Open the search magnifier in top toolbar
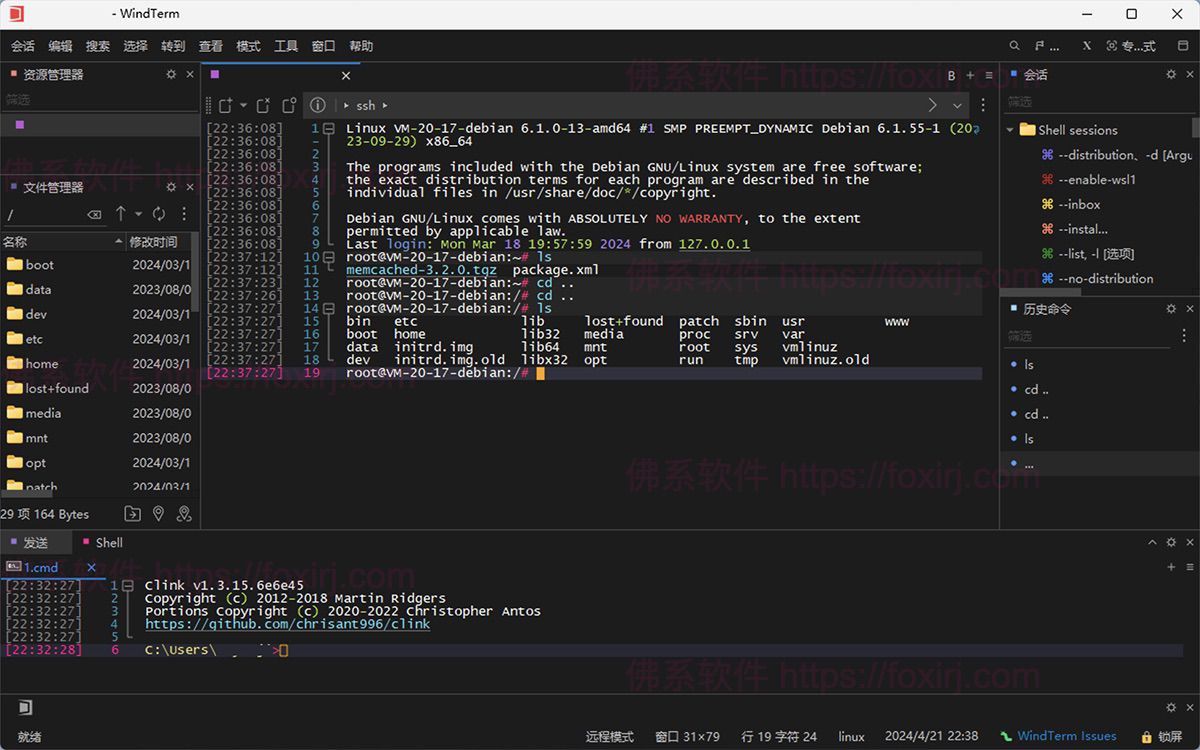Image resolution: width=1200 pixels, height=750 pixels. [x=1014, y=46]
